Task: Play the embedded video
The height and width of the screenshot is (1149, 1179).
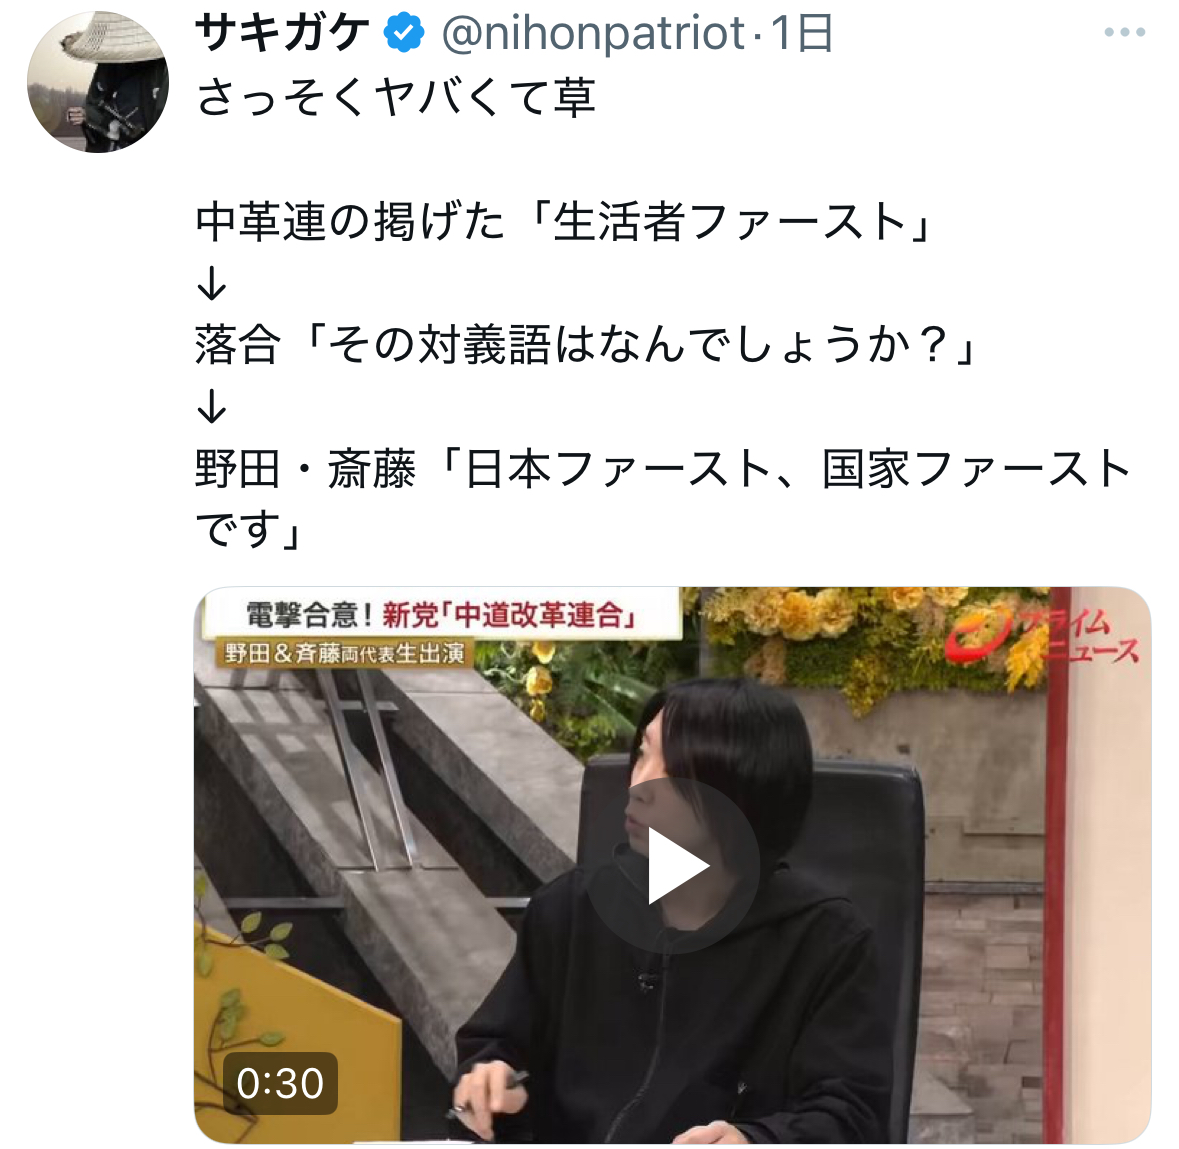Action: [672, 865]
